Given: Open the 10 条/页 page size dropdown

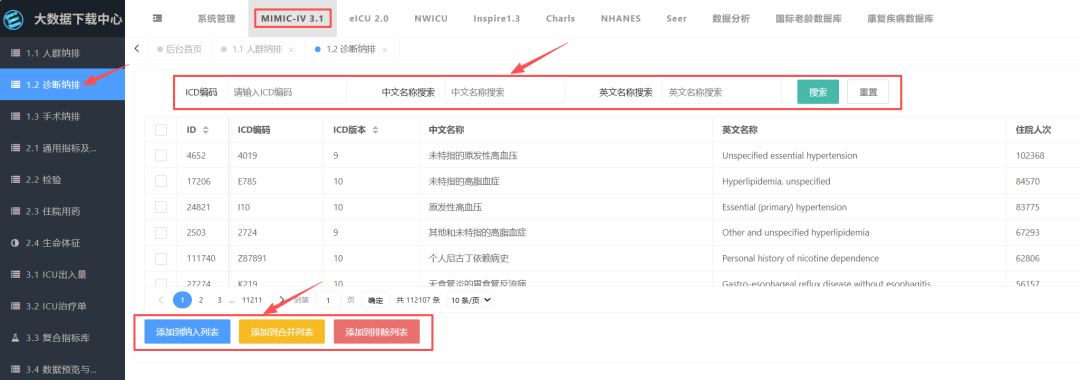Looking at the screenshot, I should pos(470,300).
